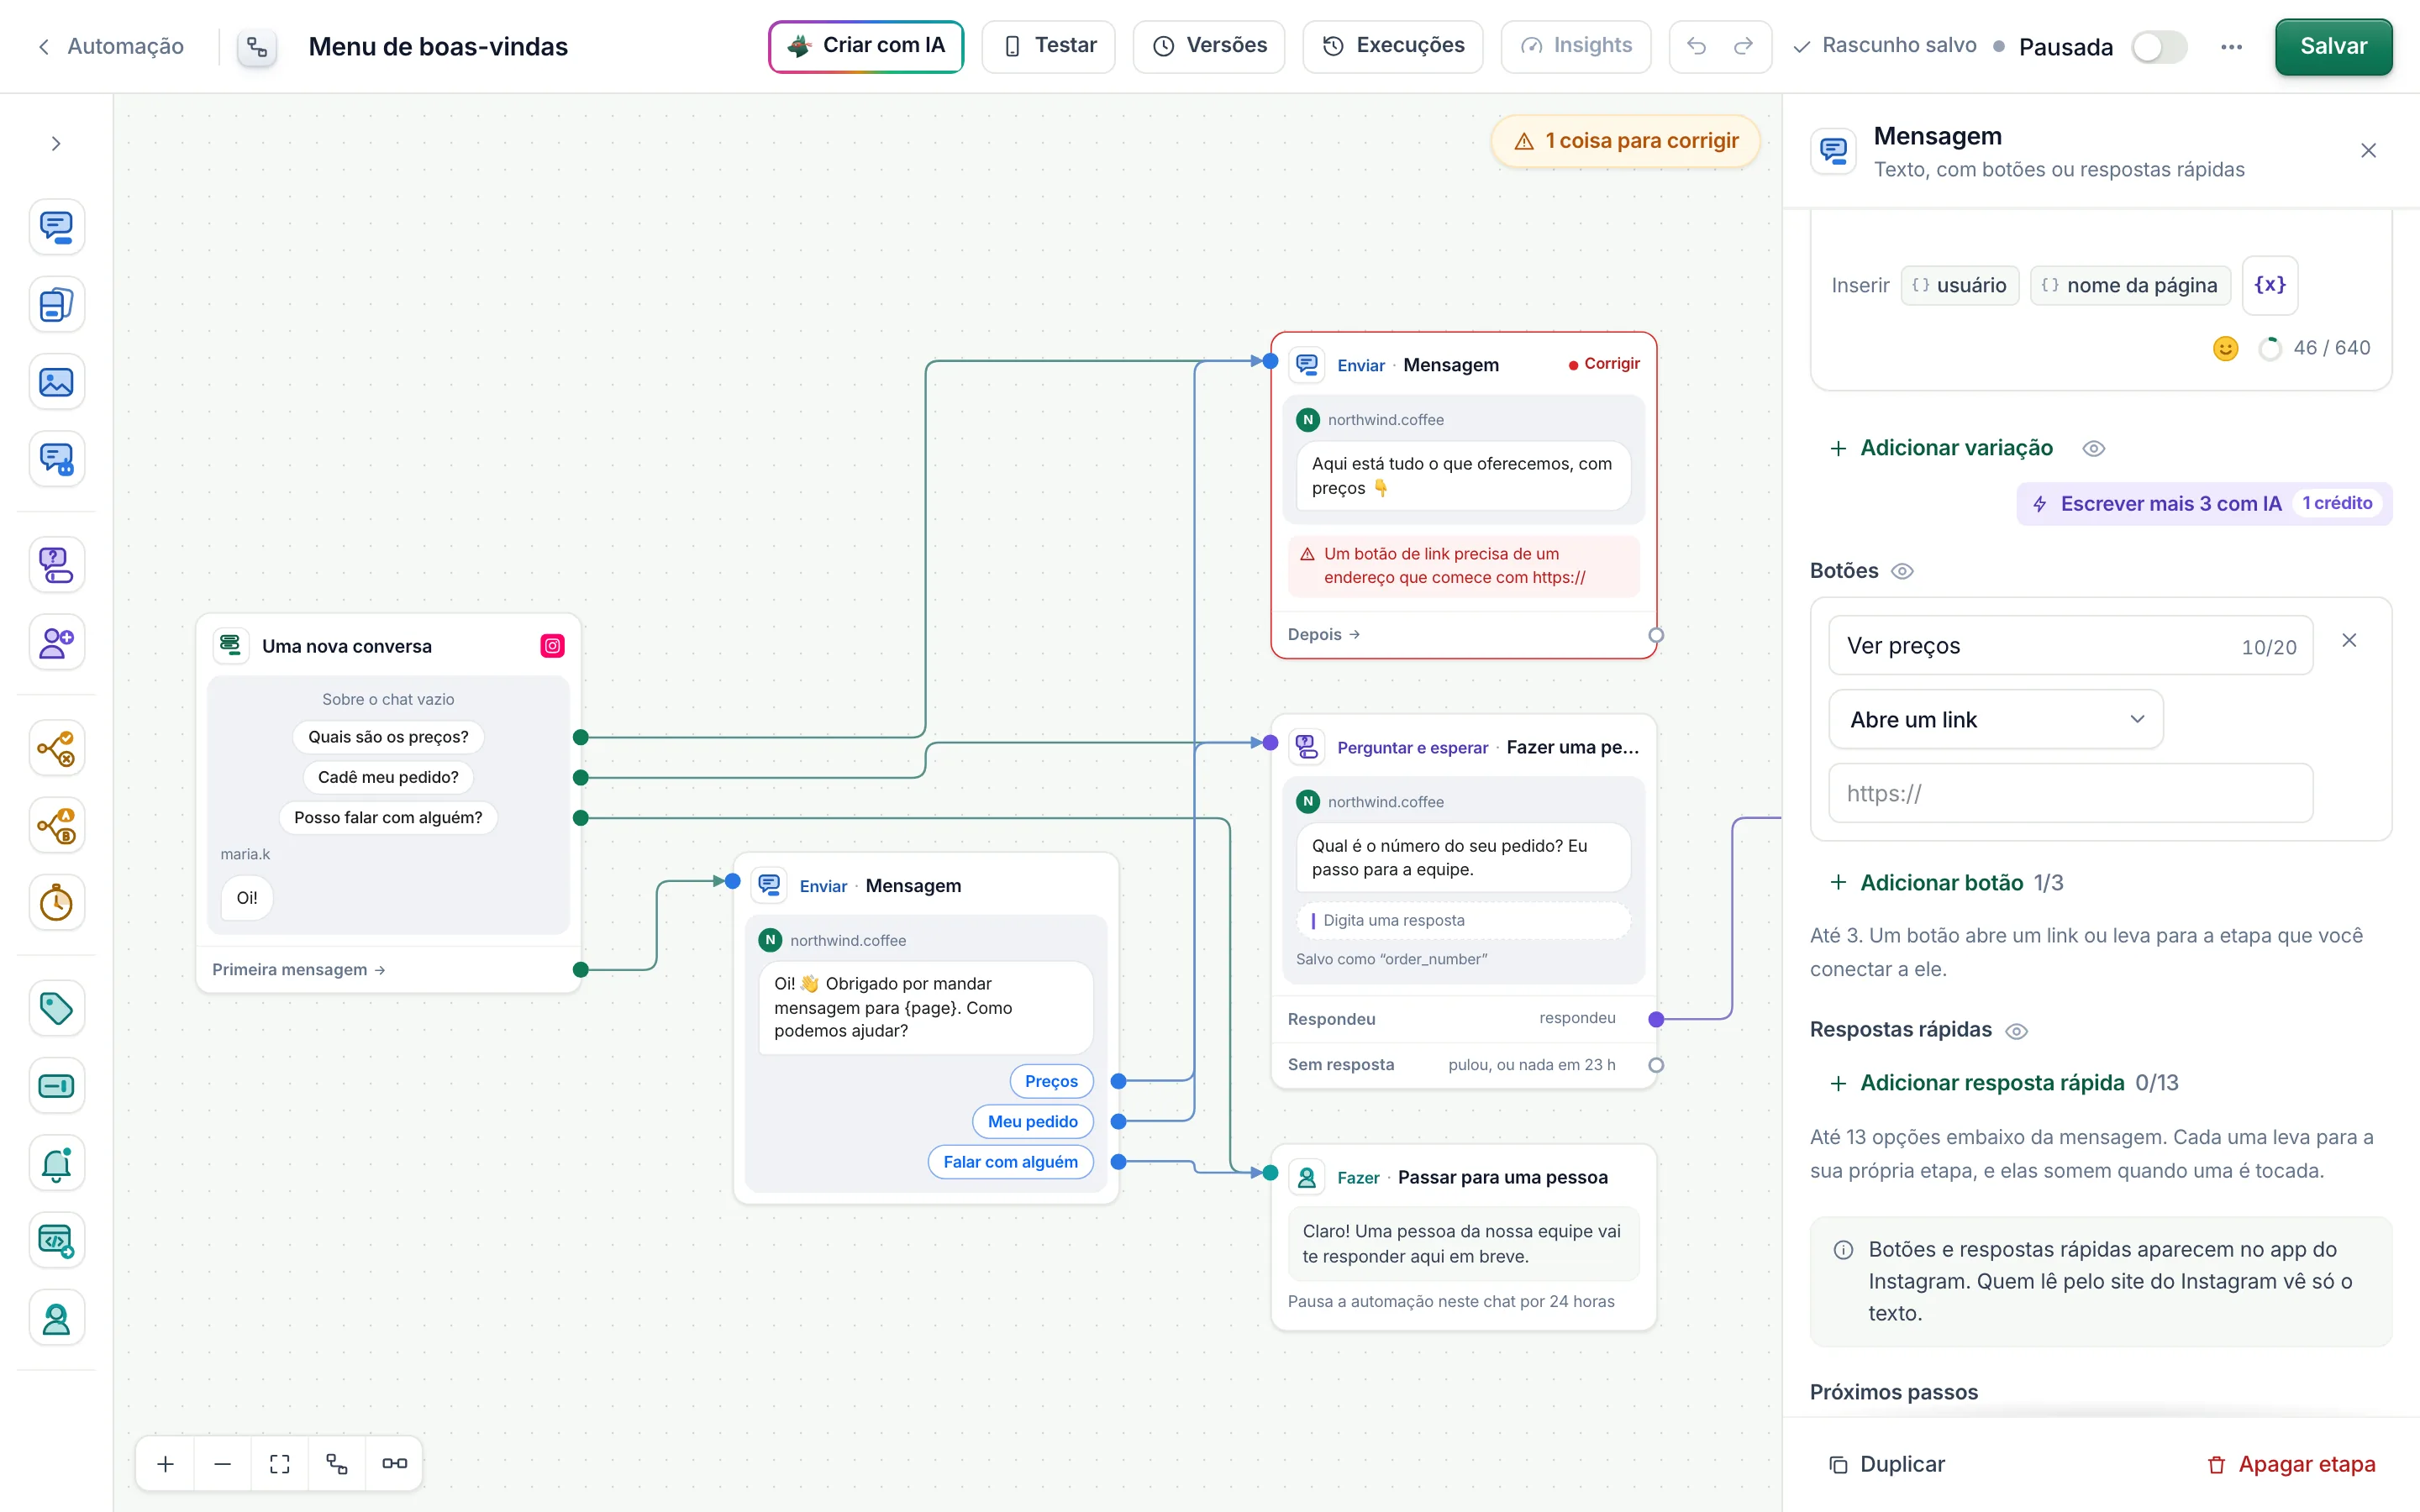Click the fit-to-screen icon
Screen dimensions: 2420x1512
[280, 1463]
